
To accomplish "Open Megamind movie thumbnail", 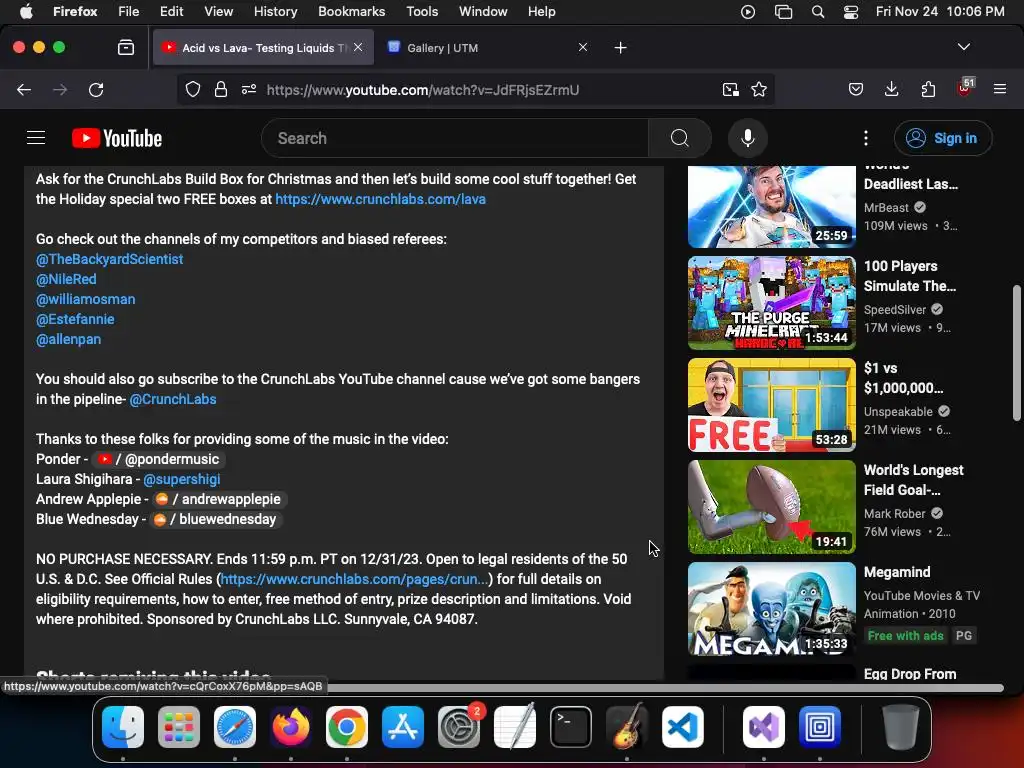I will click(771, 609).
